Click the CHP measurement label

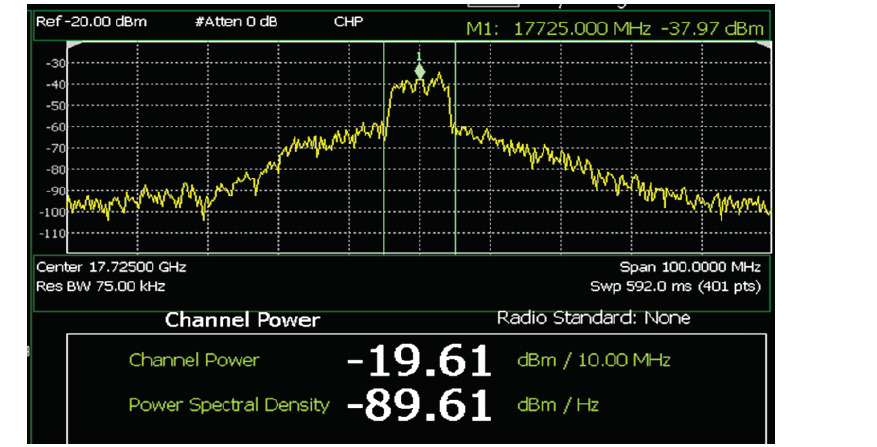(x=348, y=22)
